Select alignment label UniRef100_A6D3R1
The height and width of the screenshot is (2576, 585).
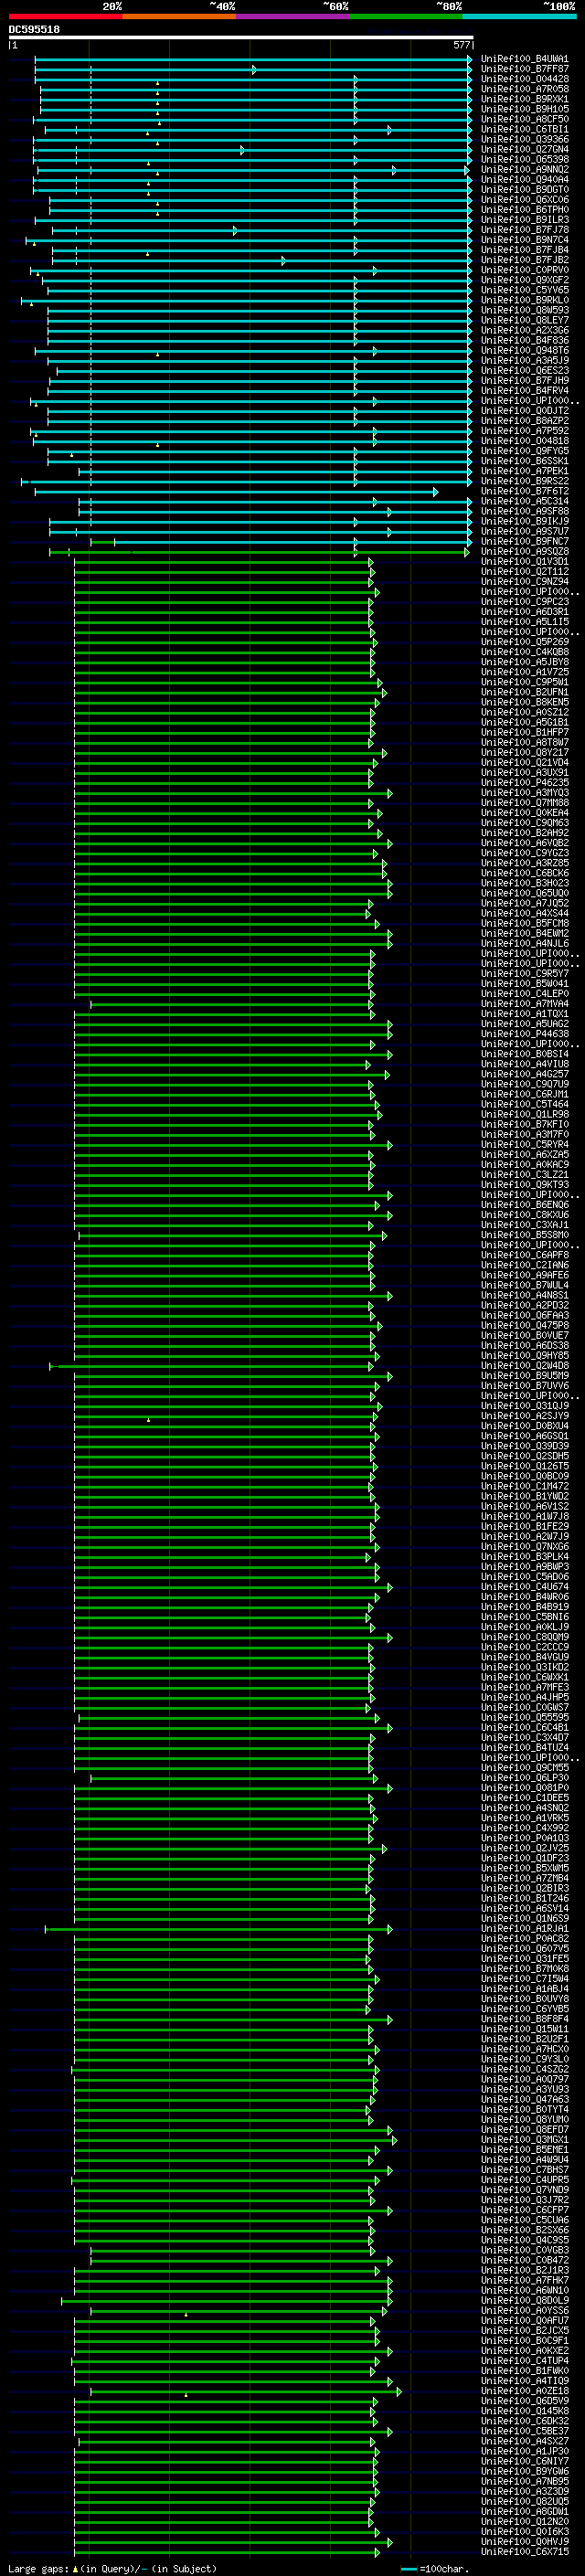[x=525, y=612]
